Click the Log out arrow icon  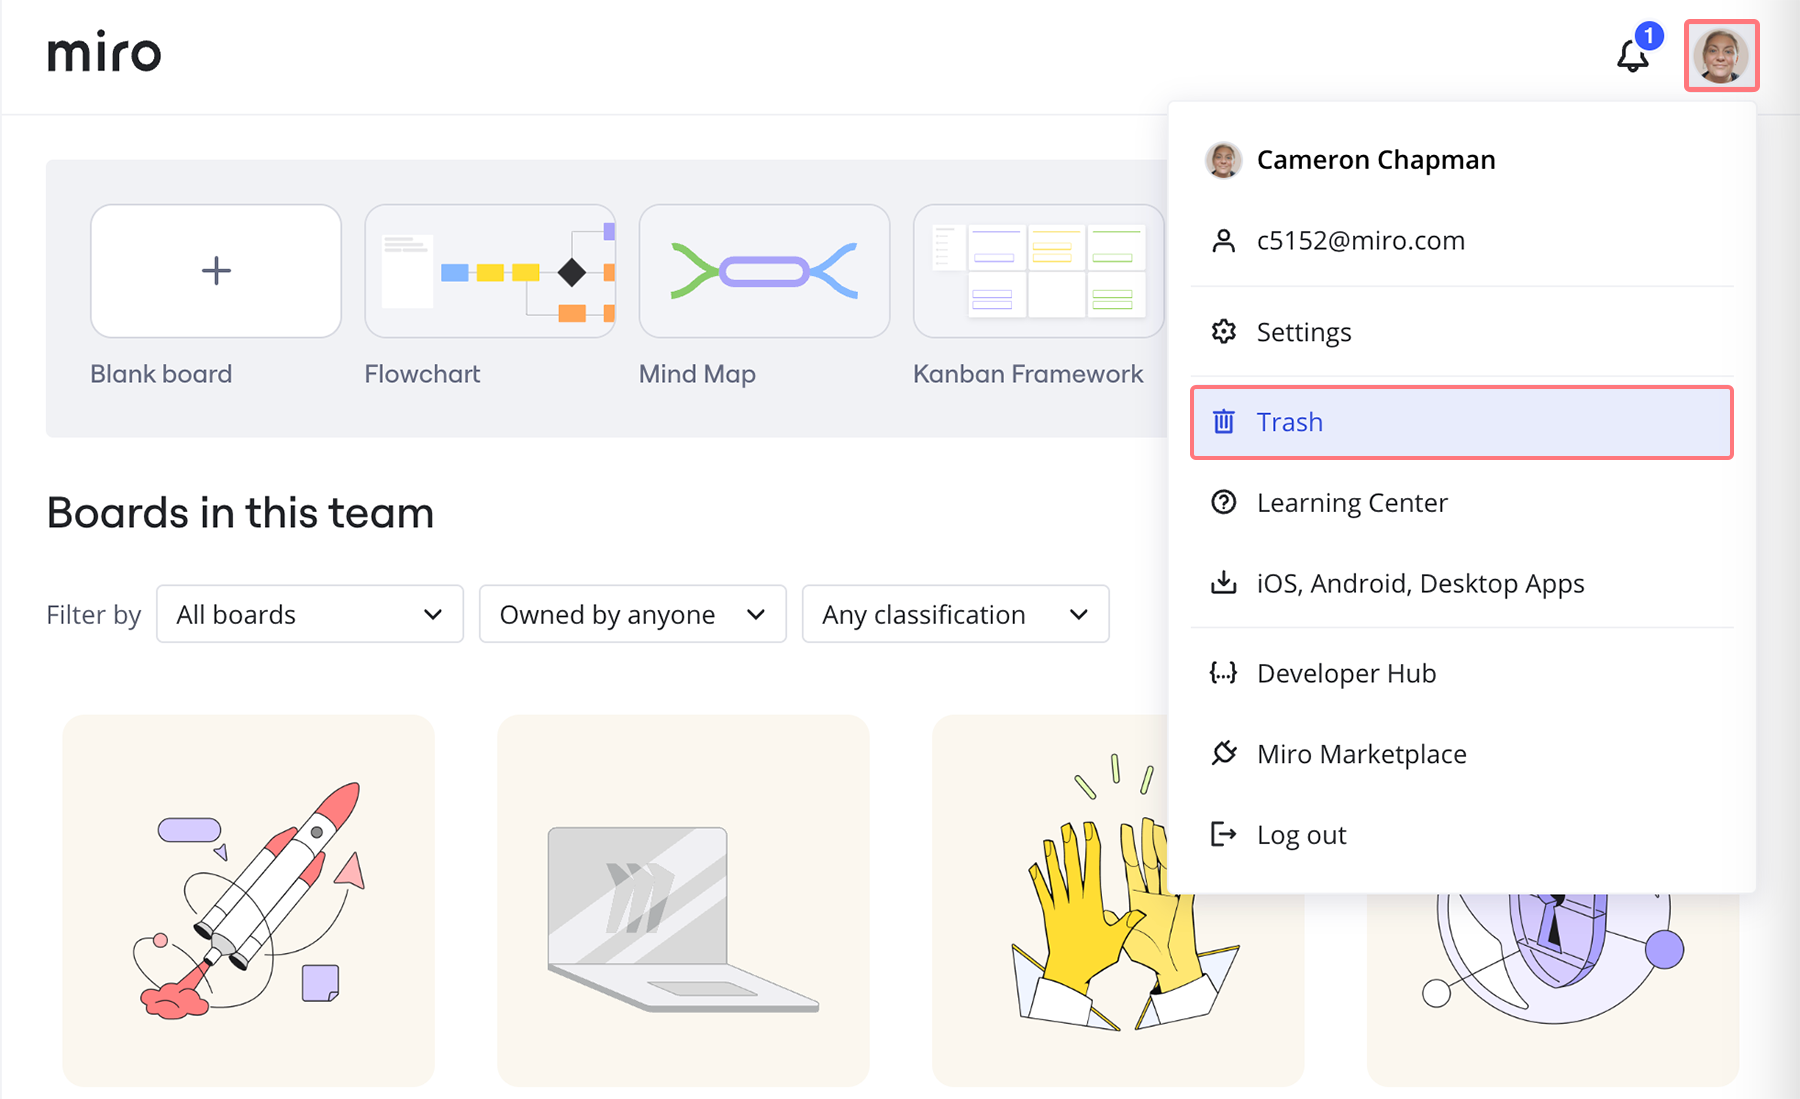(1223, 834)
